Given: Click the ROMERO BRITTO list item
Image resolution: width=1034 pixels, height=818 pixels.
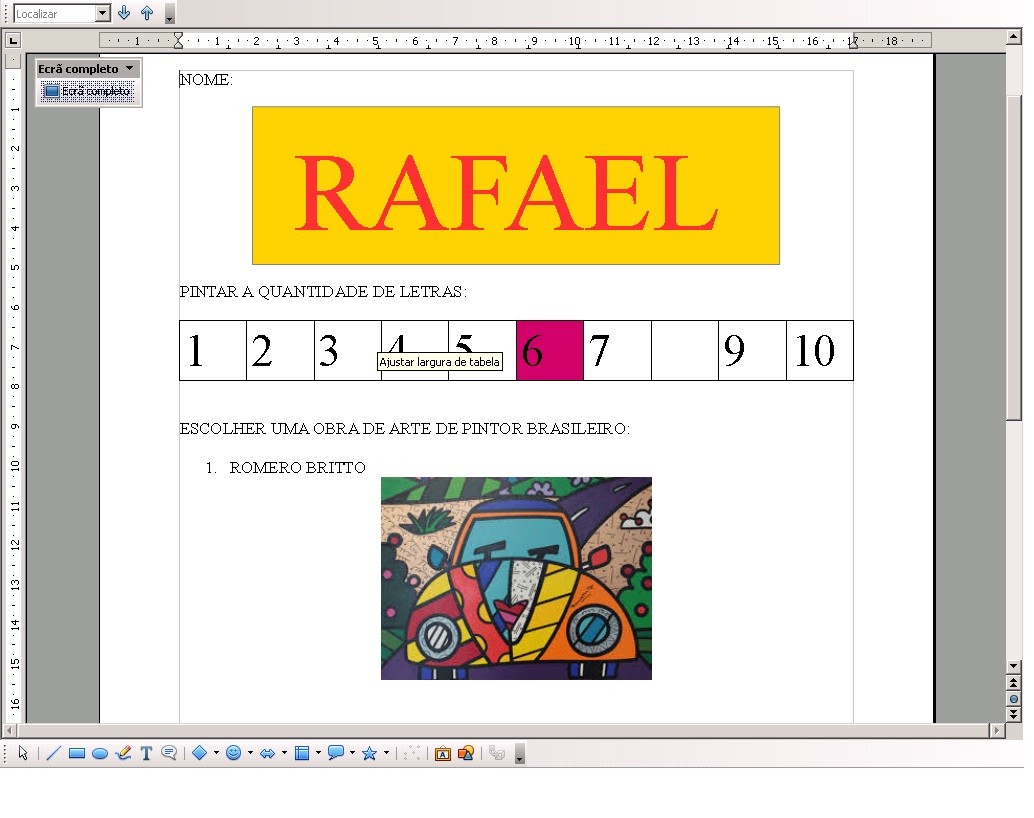Looking at the screenshot, I should 297,468.
